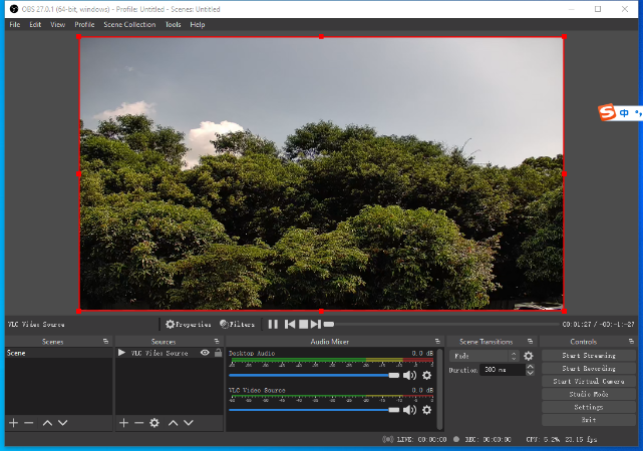Click the Duration spinner arrows
The image size is (643, 451).
coord(530,370)
